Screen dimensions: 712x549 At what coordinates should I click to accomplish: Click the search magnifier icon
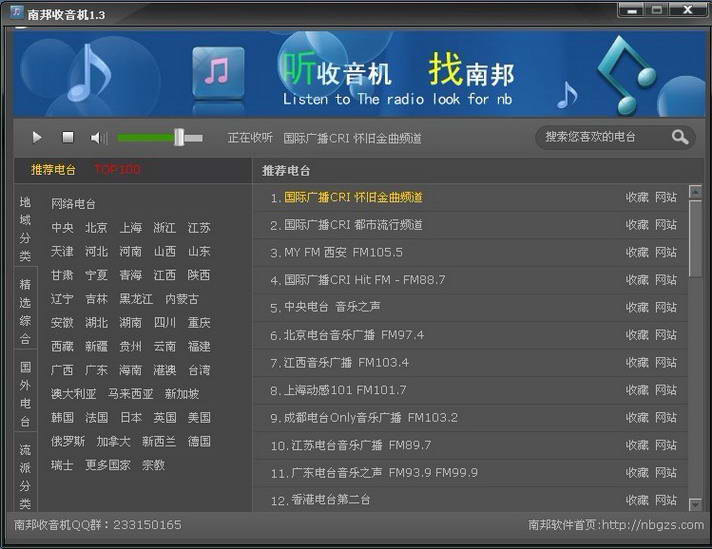point(680,137)
